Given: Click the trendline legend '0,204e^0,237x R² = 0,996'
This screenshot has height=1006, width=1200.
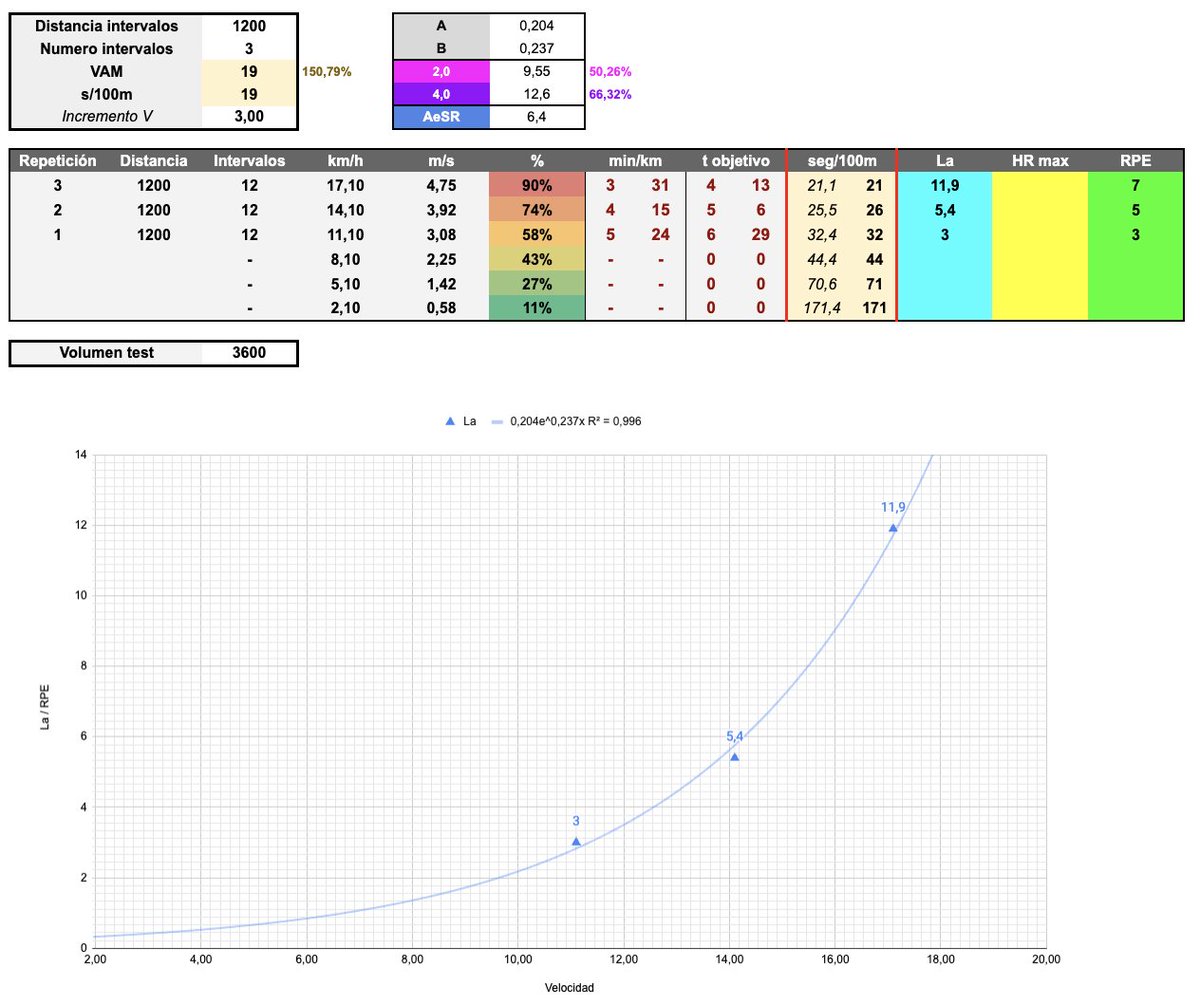Looking at the screenshot, I should coord(566,422).
